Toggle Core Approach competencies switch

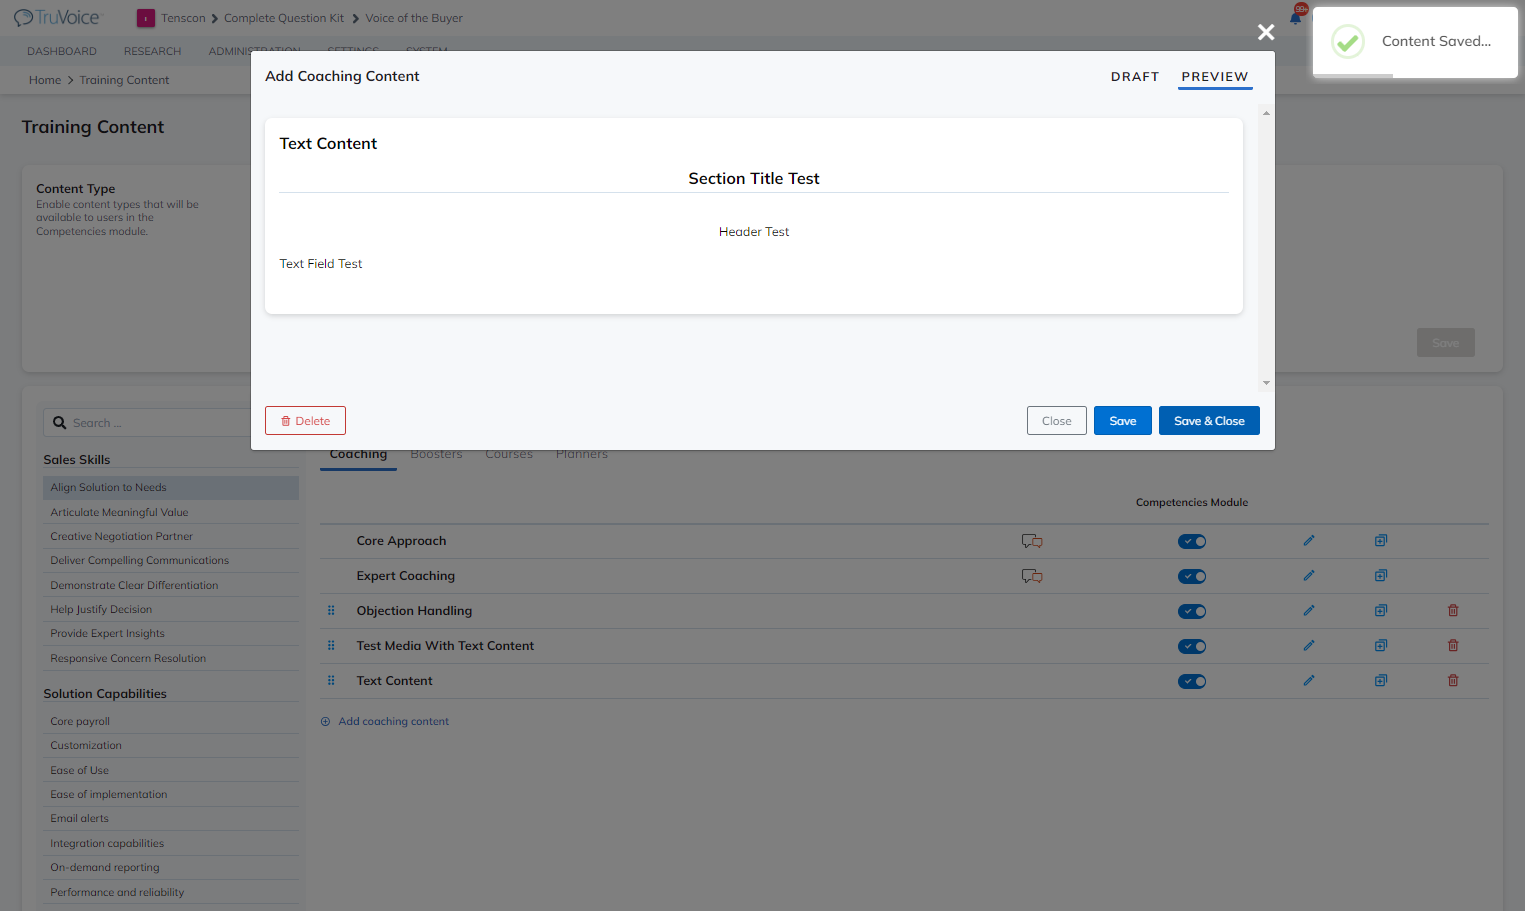(x=1192, y=542)
